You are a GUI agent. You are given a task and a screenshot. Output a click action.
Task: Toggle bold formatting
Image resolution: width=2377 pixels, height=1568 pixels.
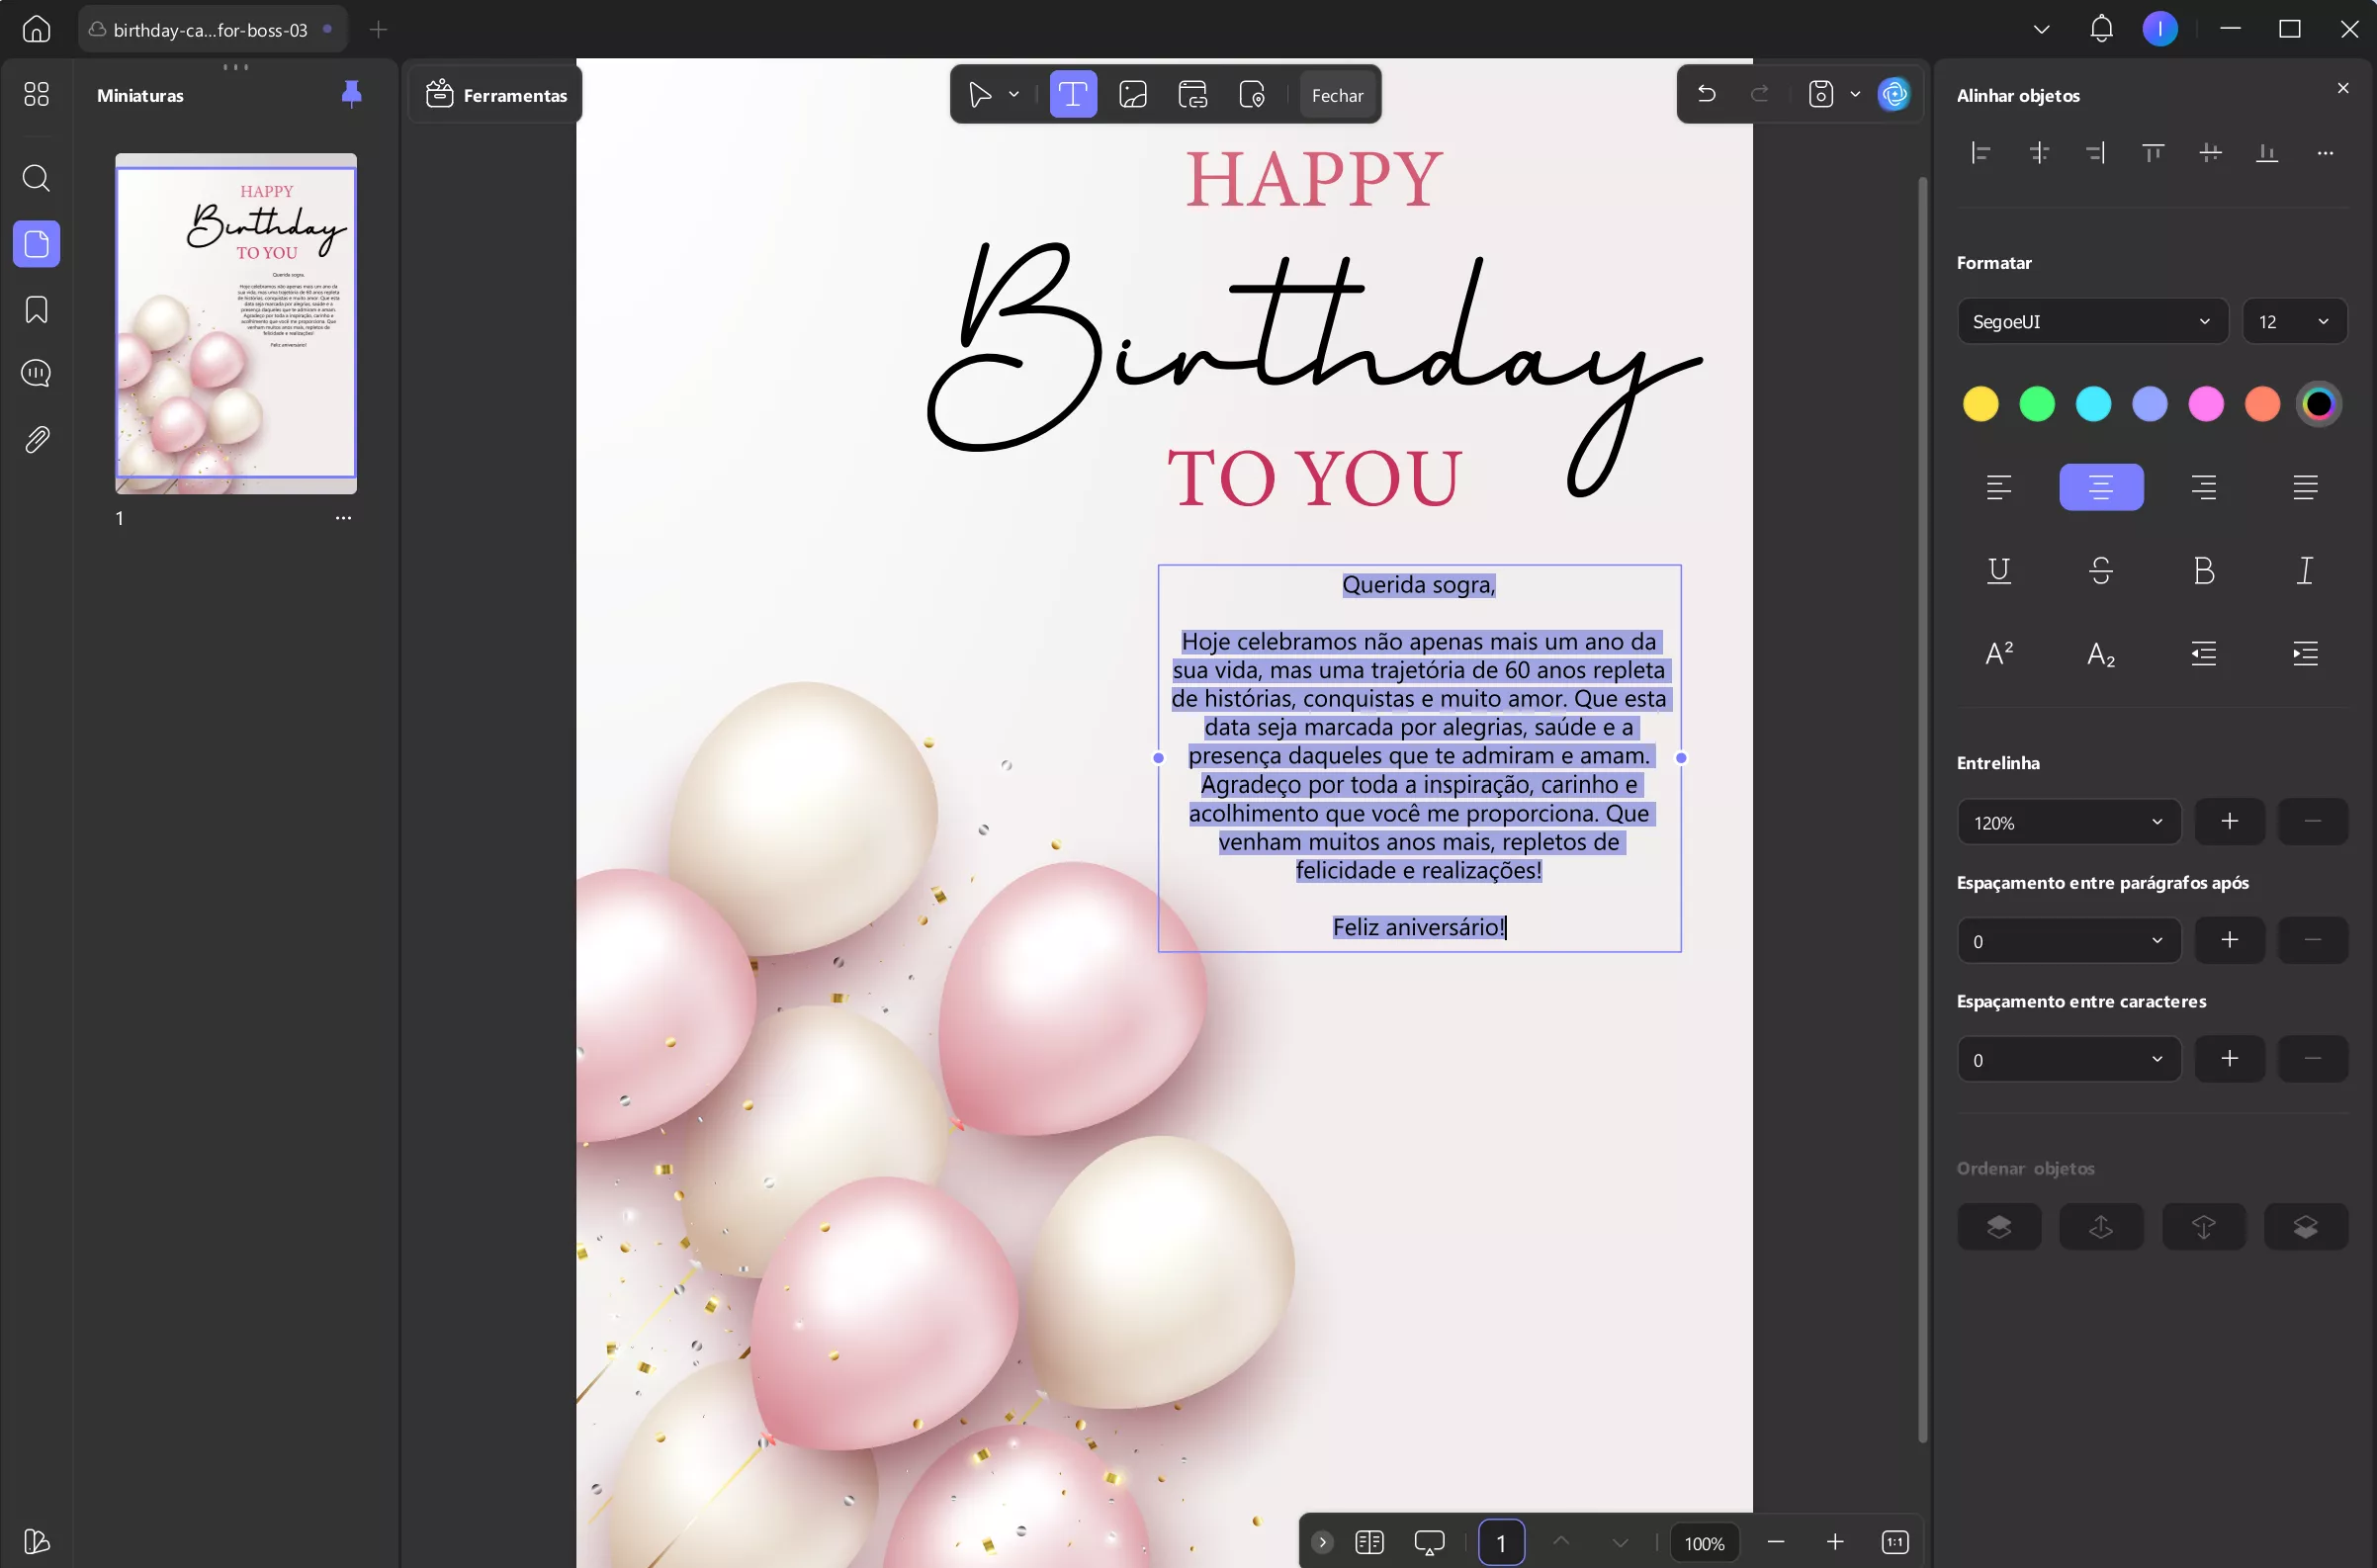(2203, 570)
